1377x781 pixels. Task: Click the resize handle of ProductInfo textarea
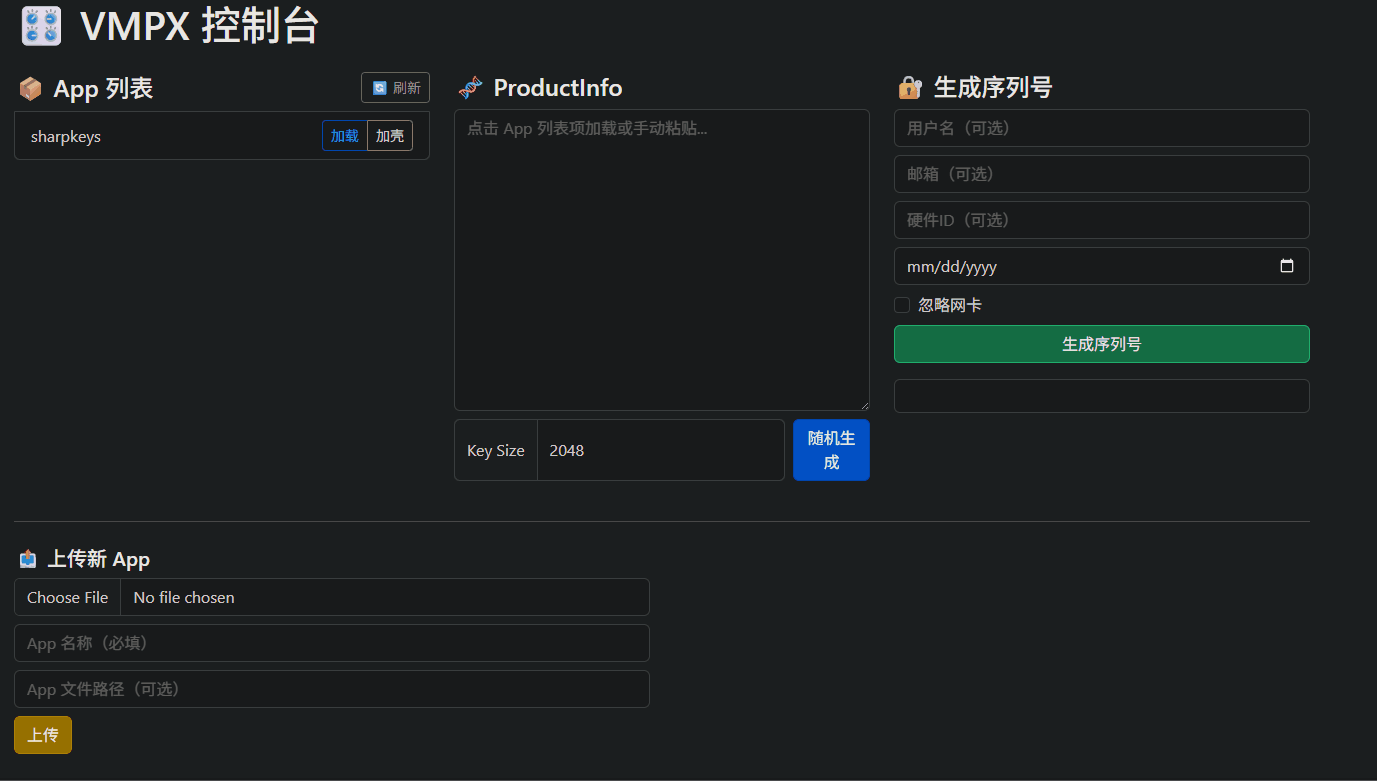pyautogui.click(x=864, y=404)
